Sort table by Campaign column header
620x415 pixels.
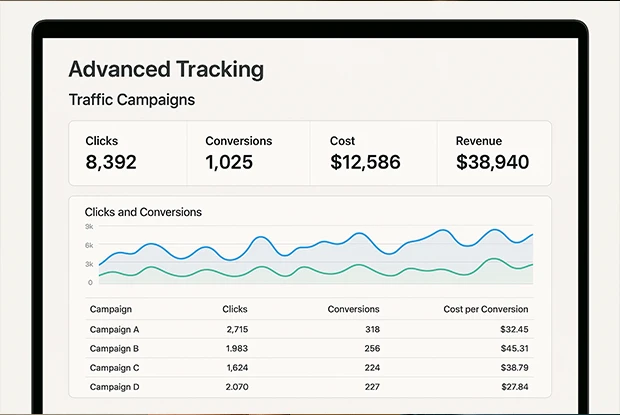[110, 309]
